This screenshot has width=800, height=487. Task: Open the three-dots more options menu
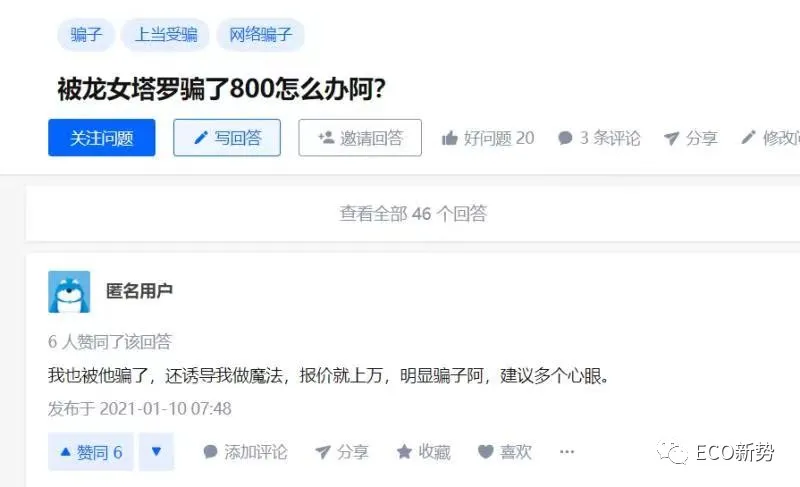pyautogui.click(x=567, y=452)
